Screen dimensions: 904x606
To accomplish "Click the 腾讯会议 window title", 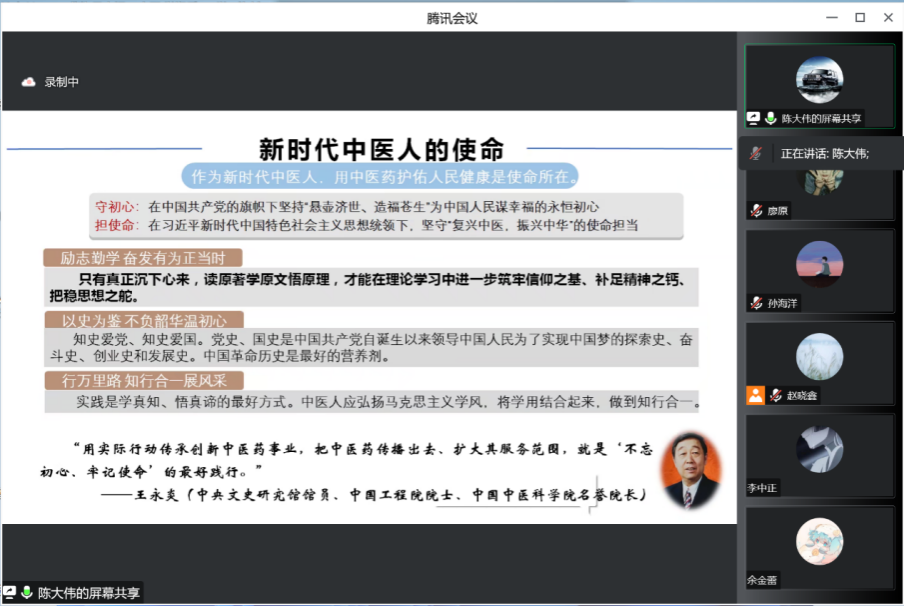I will (x=452, y=17).
